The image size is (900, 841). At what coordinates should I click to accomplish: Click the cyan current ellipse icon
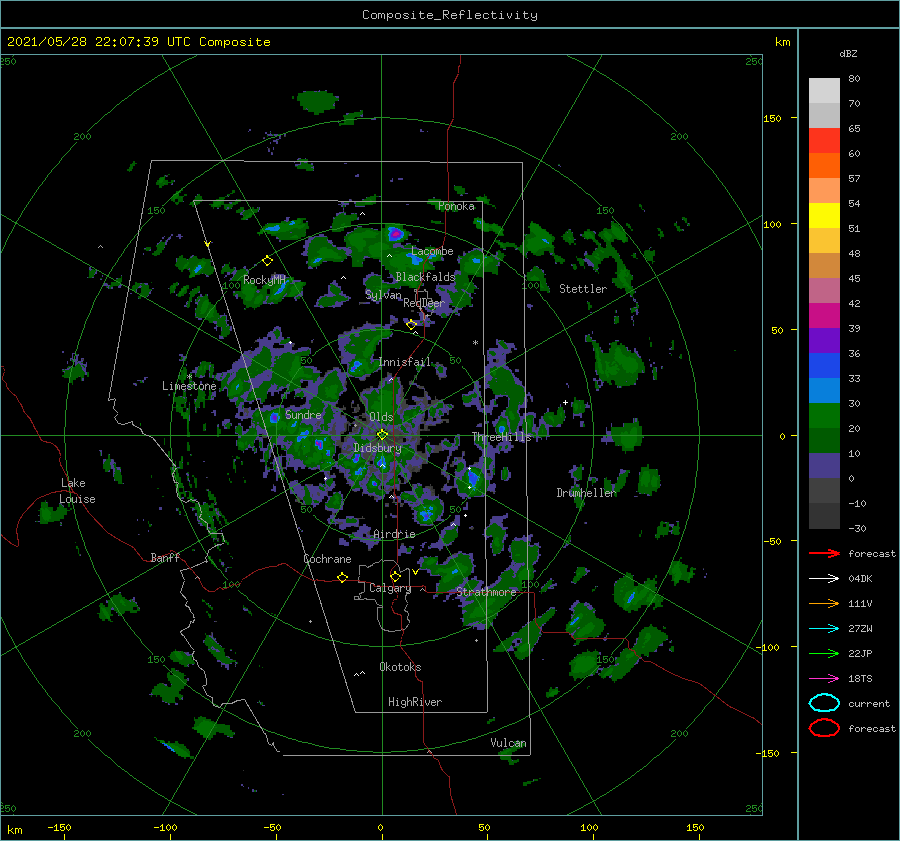coord(824,703)
